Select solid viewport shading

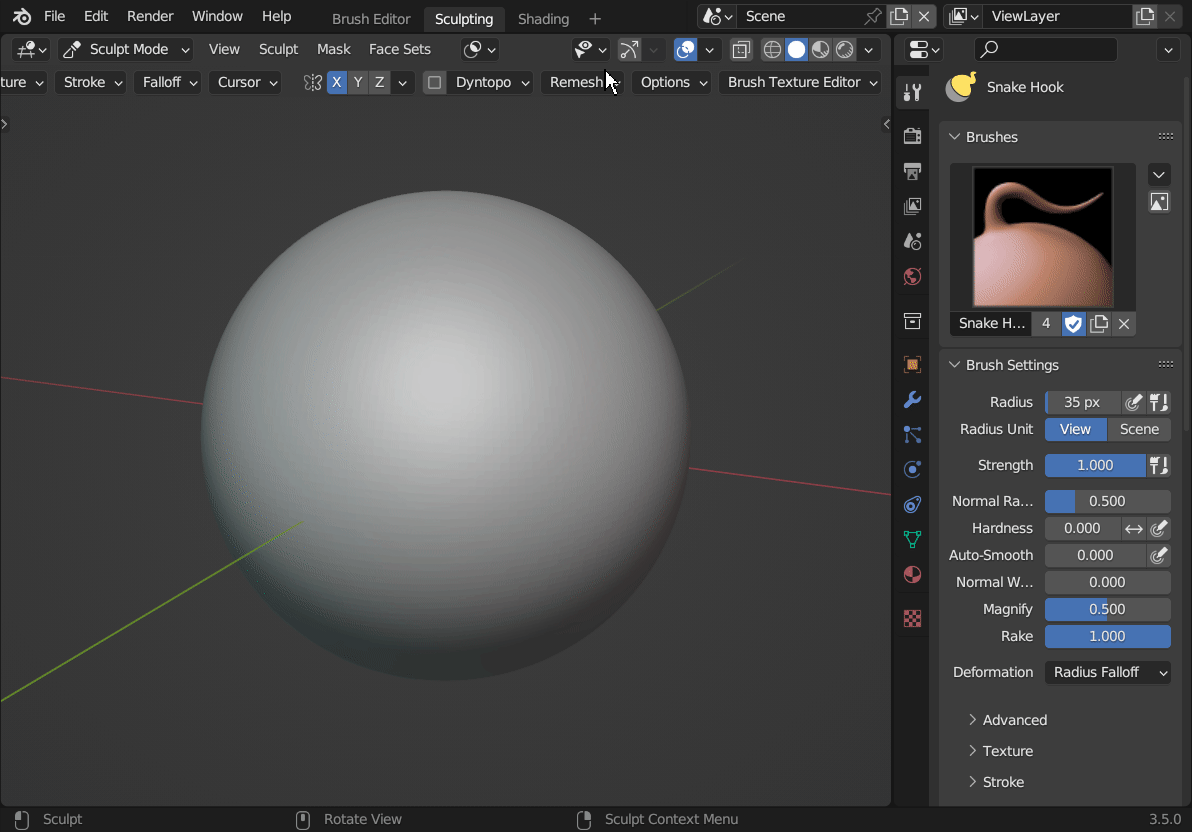[796, 49]
